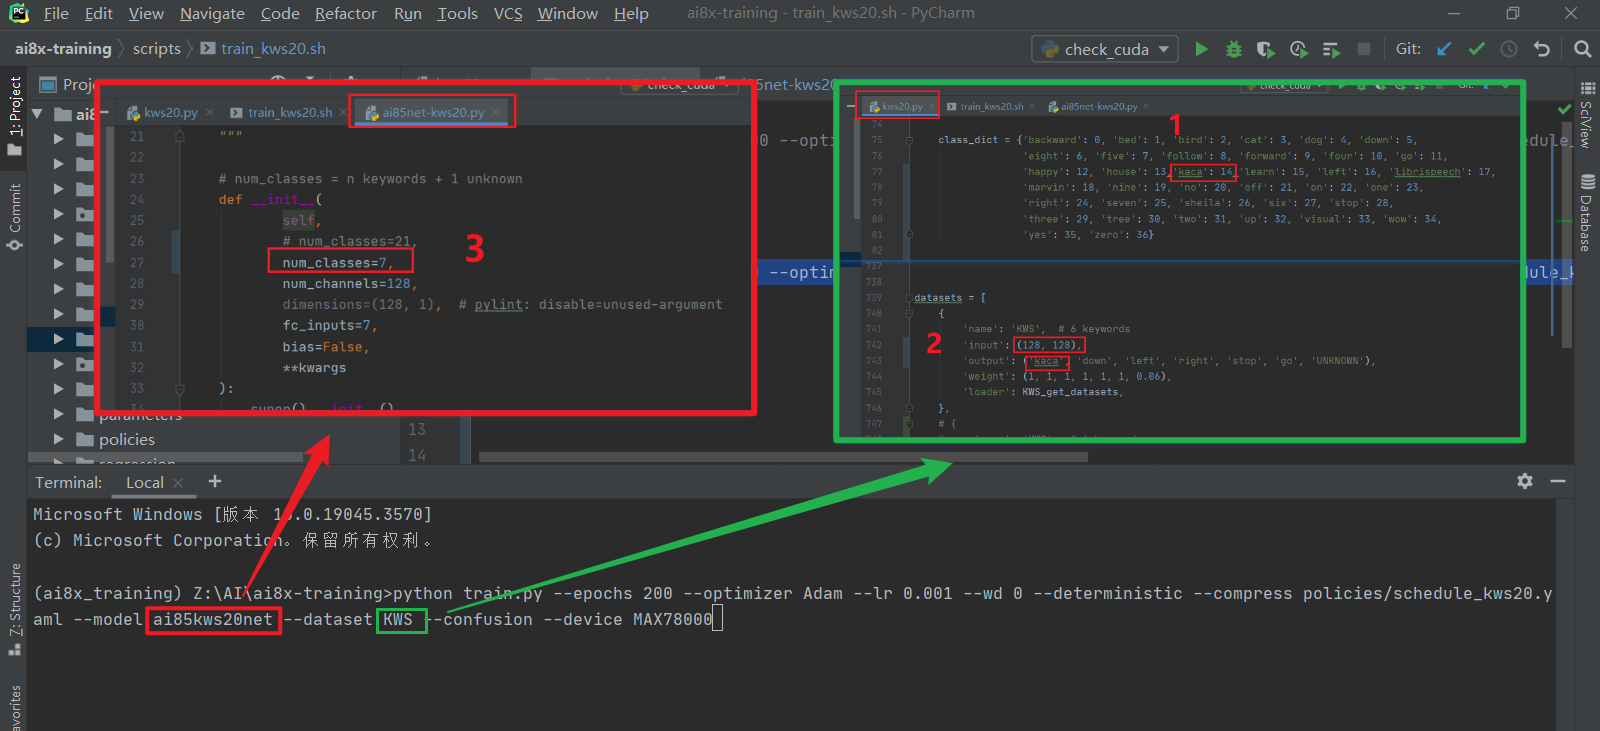Toggle the Commit tool window
The image size is (1600, 731).
pyautogui.click(x=14, y=216)
